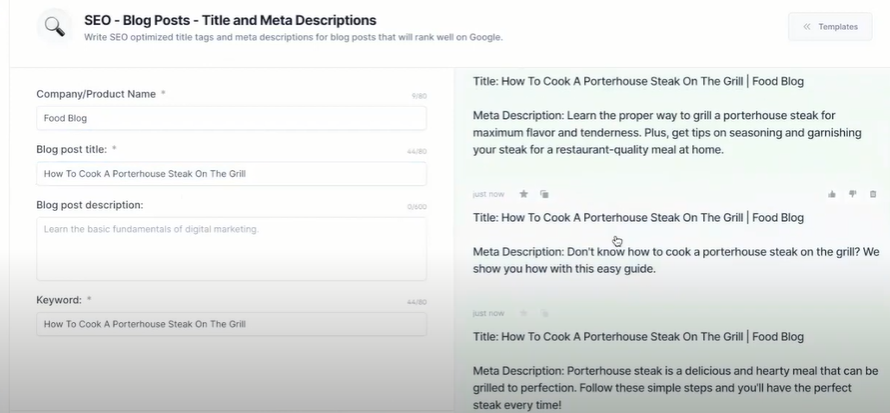Viewport: 890px width, 413px height.
Task: Favorite the second result with the star icon
Action: [x=523, y=194]
